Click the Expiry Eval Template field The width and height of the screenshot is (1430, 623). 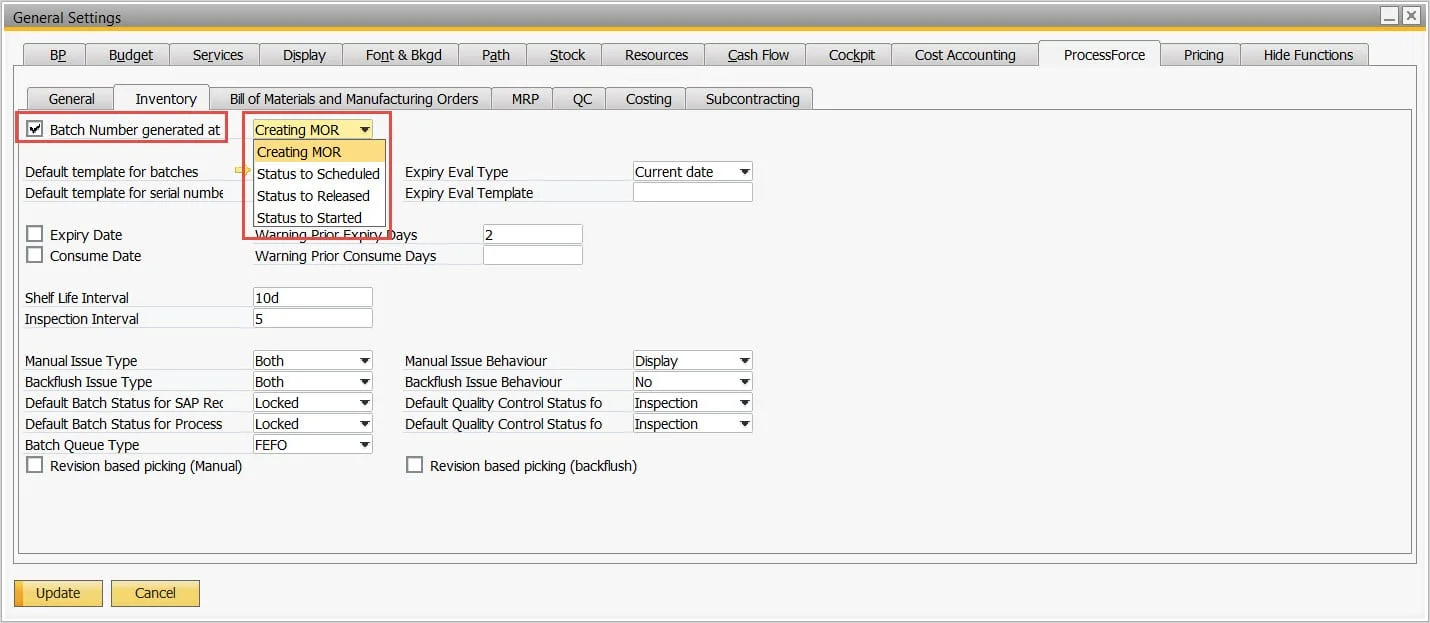(x=693, y=193)
